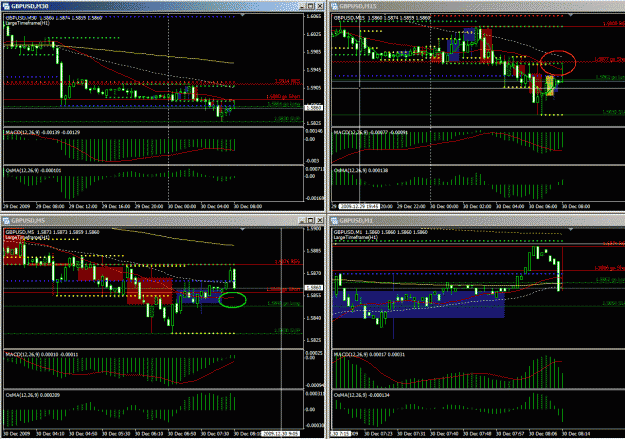Select 1.5914 RES line label in M30 chart

point(287,81)
